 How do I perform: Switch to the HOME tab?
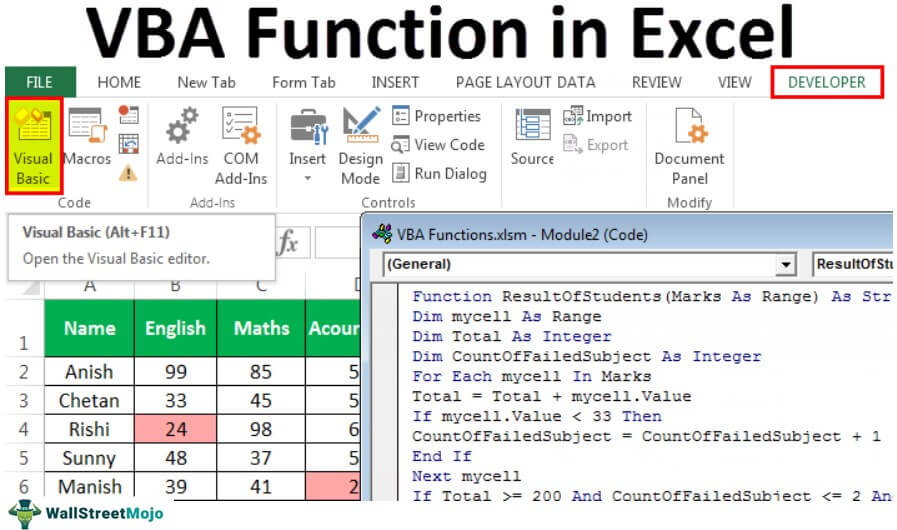pos(119,82)
